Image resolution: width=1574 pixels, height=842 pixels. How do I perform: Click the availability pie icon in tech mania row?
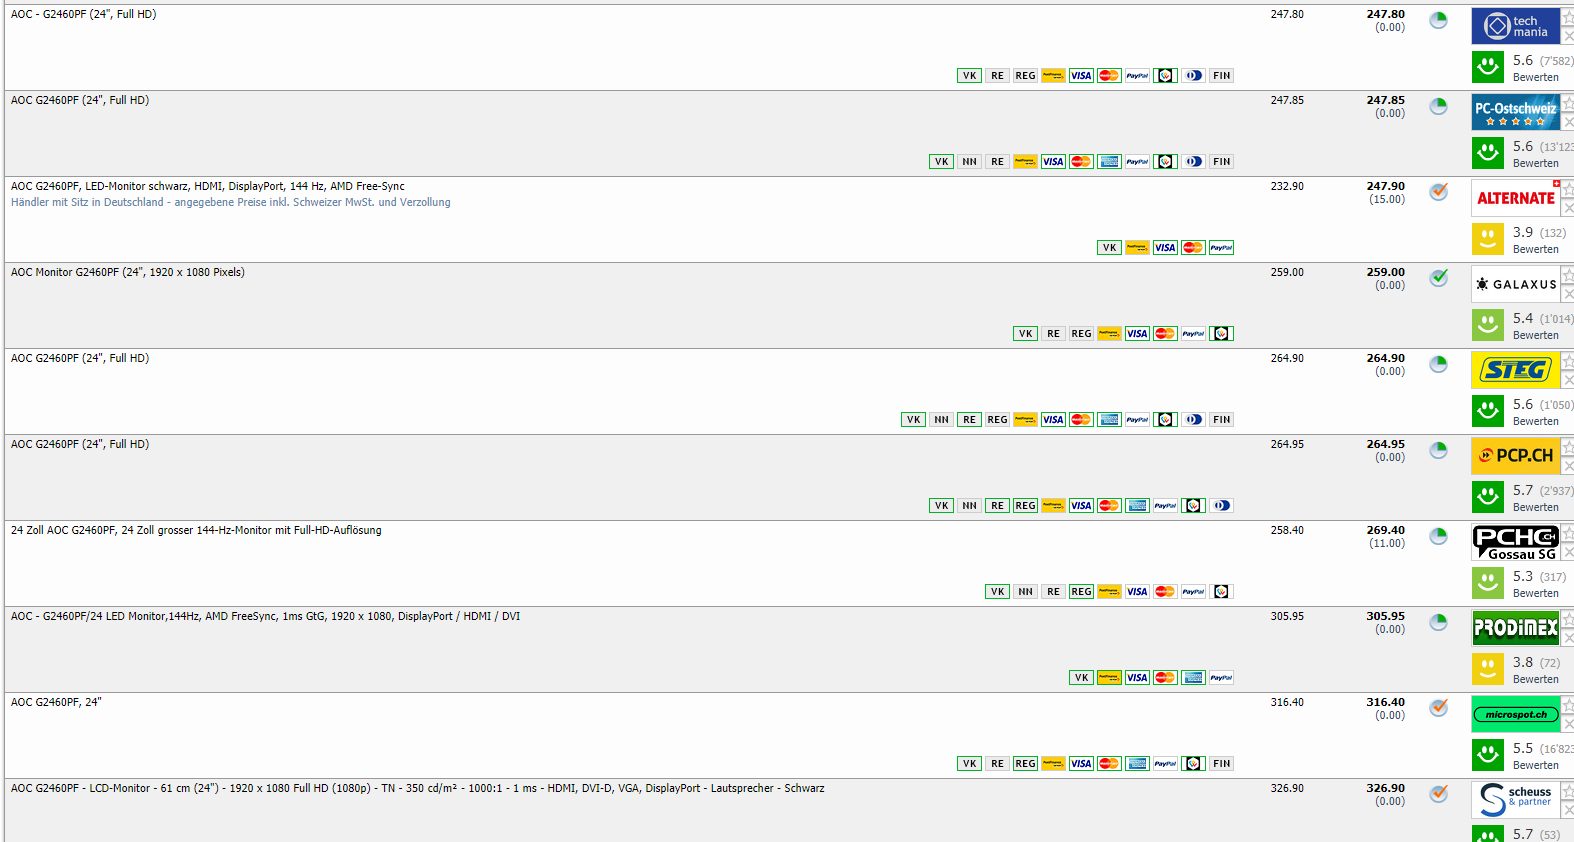click(1438, 20)
